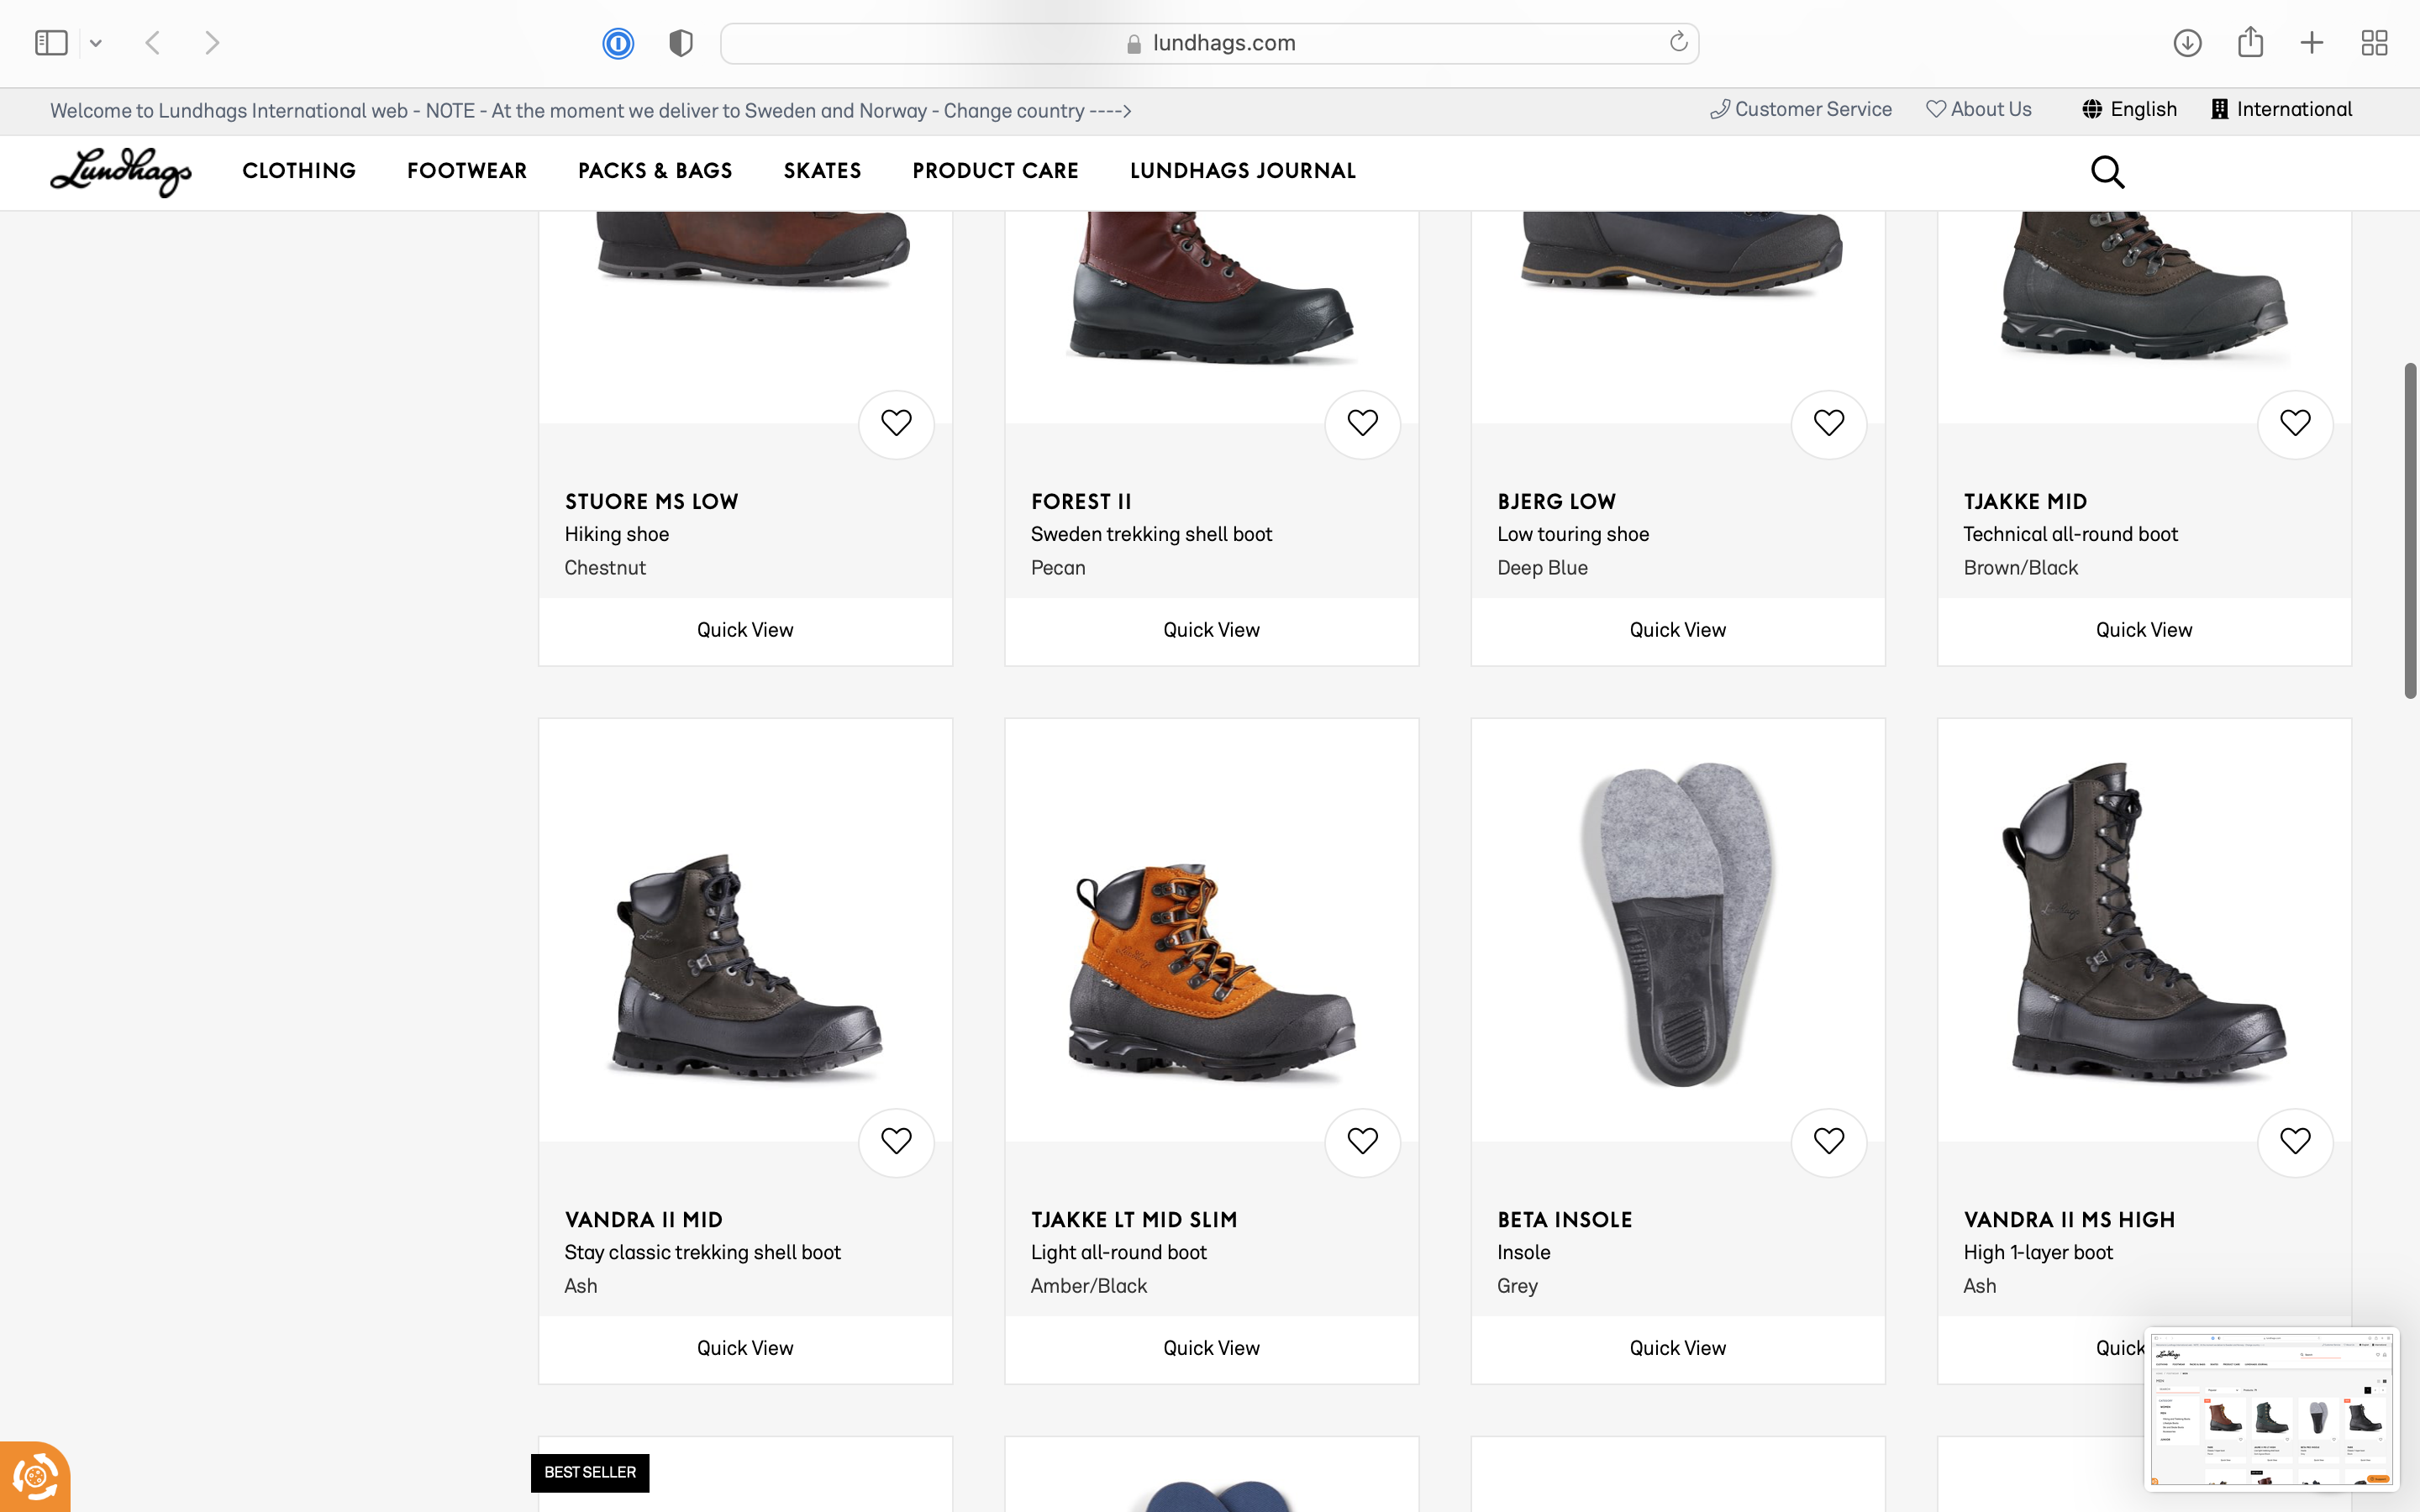Open the screenshot preview thumbnail
The width and height of the screenshot is (2420, 1512).
click(x=2271, y=1408)
